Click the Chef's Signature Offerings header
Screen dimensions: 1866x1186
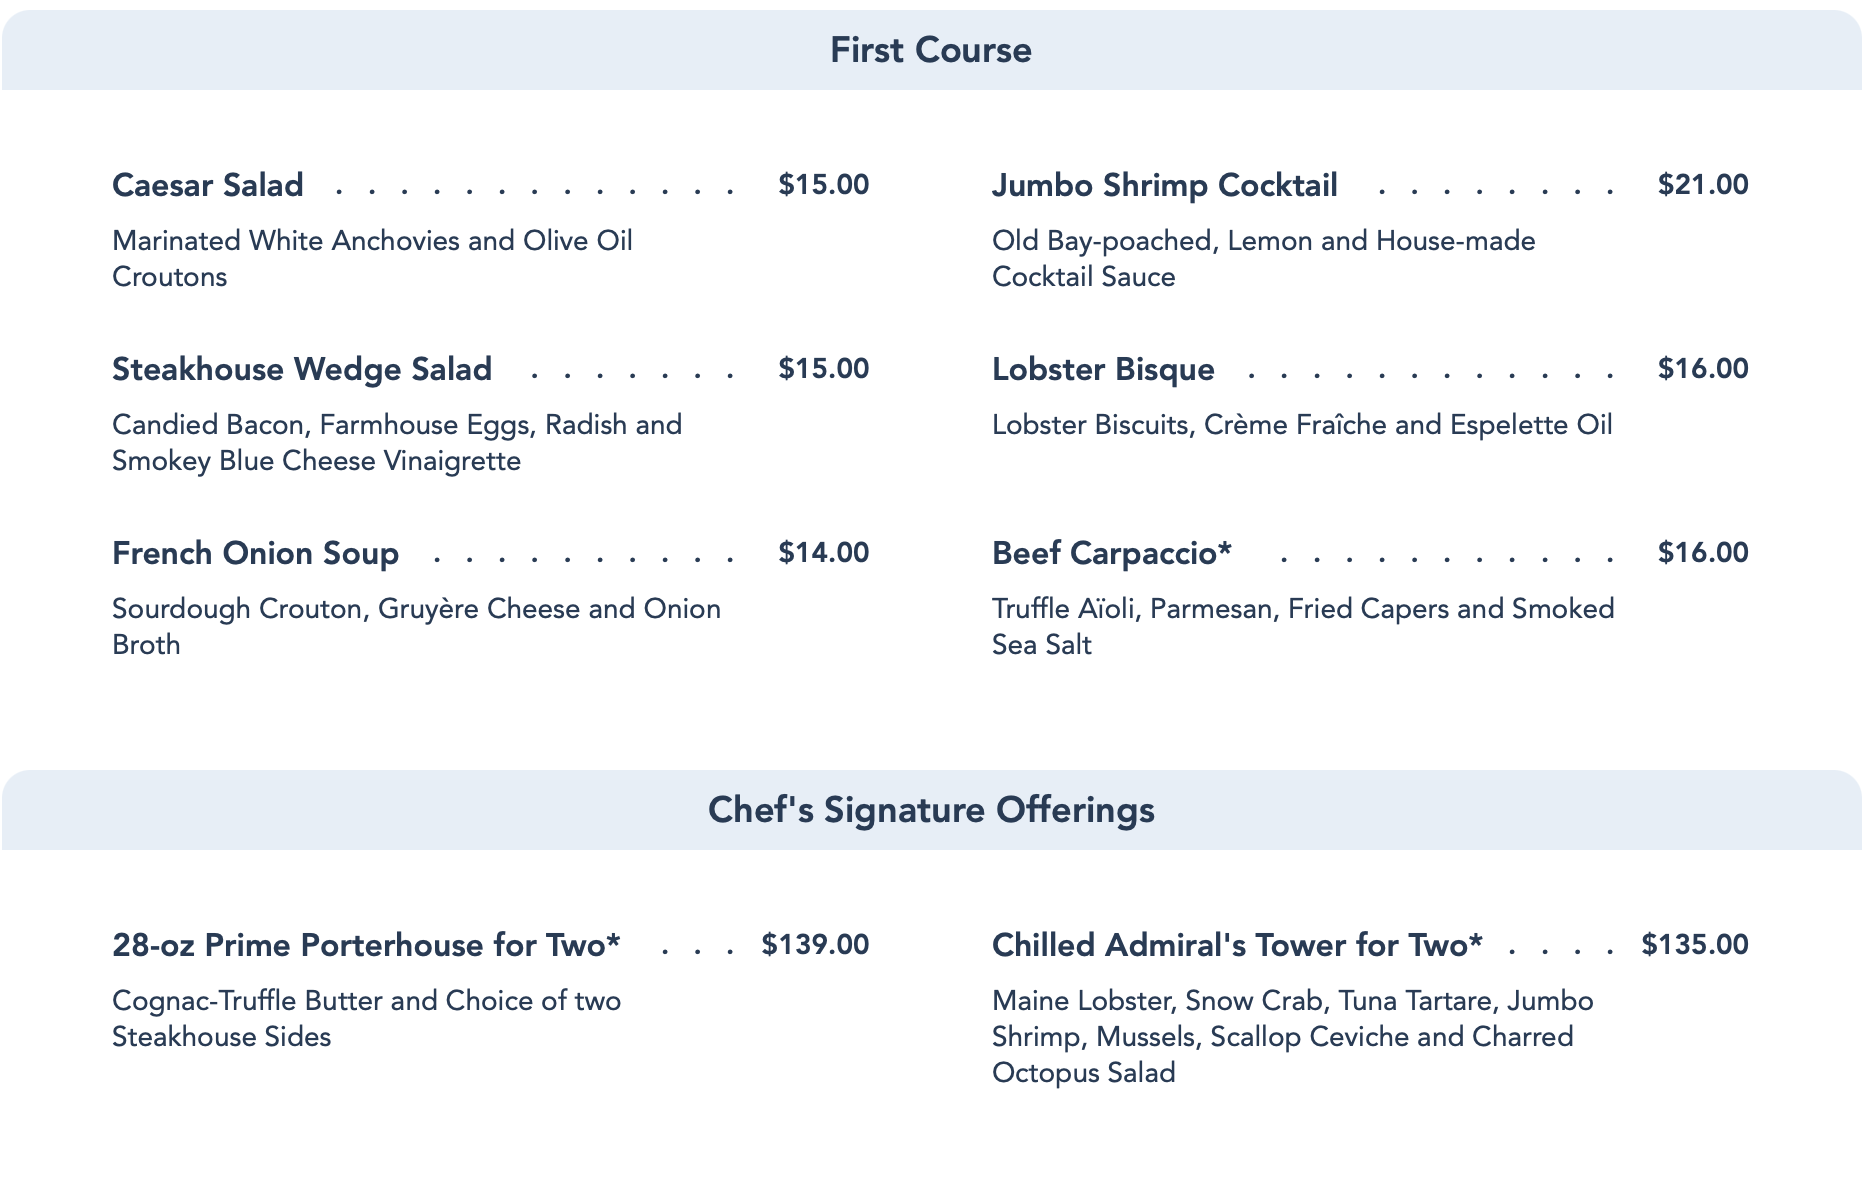click(x=931, y=810)
